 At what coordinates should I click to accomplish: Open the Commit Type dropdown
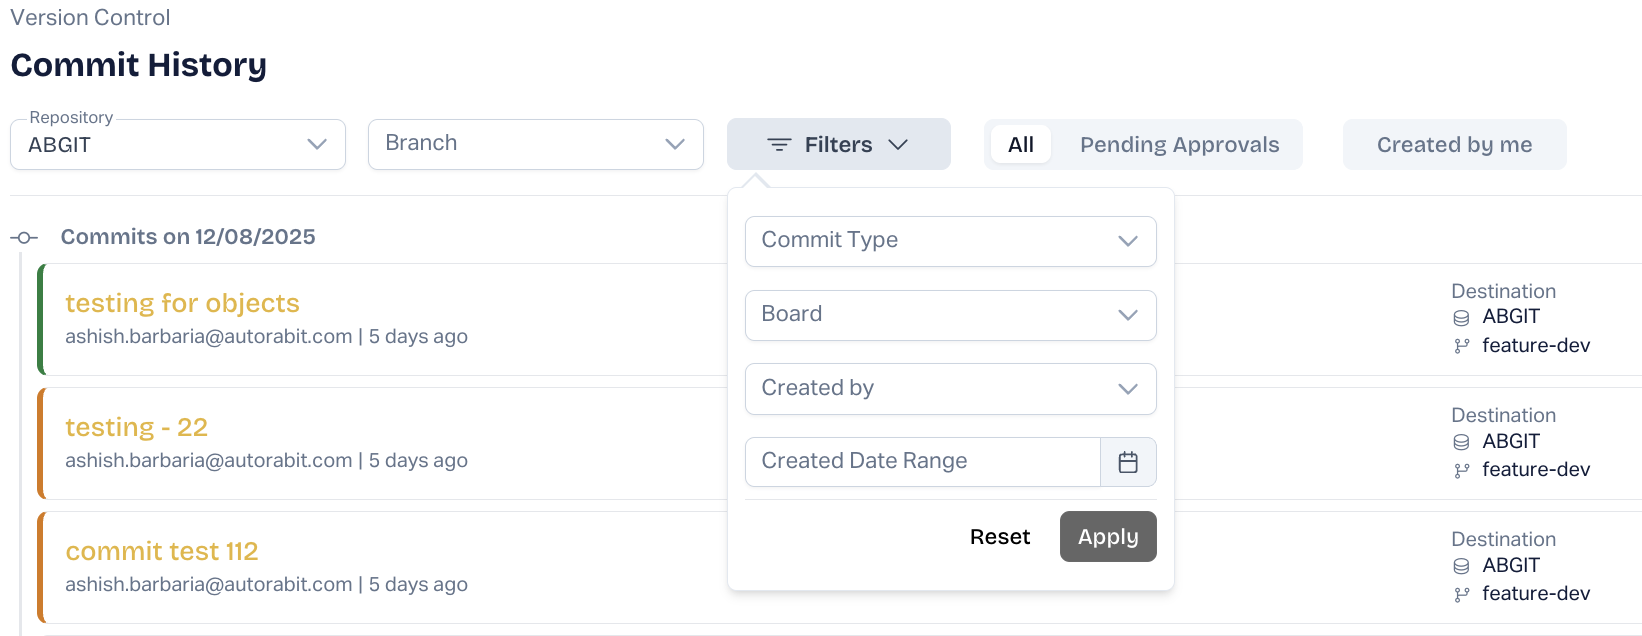coord(950,241)
